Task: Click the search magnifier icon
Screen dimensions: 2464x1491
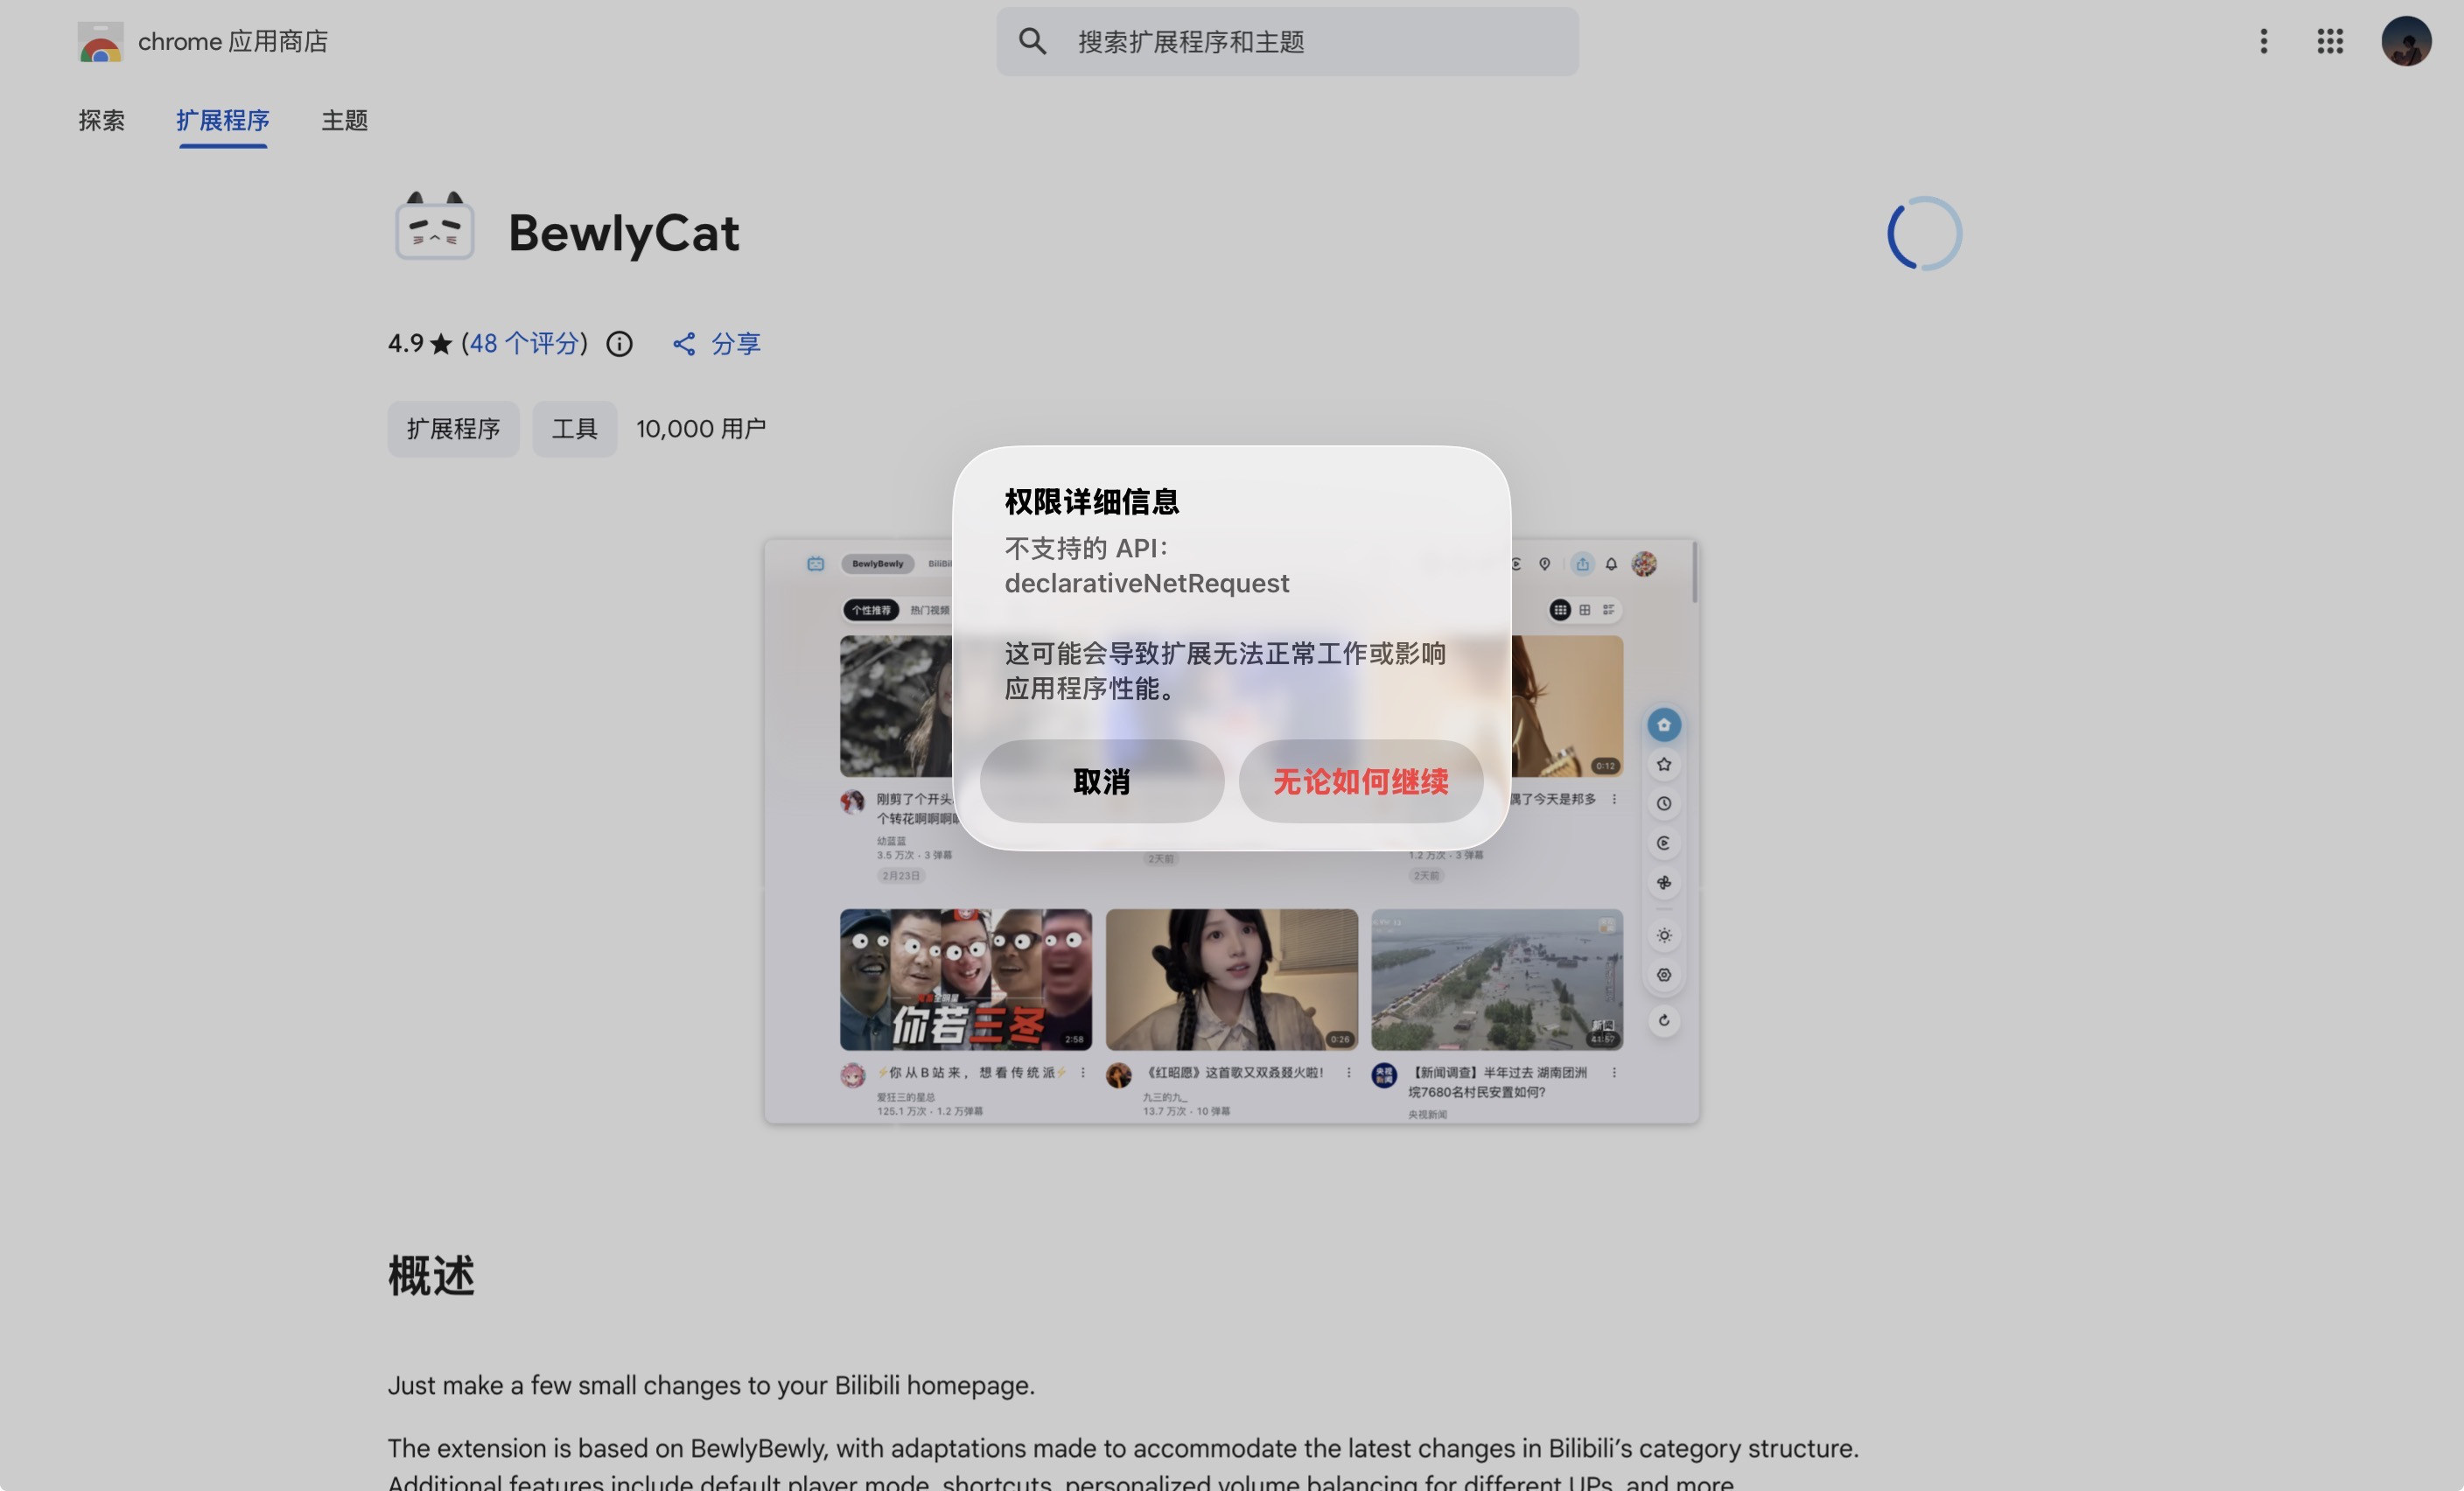Action: pos(1032,41)
